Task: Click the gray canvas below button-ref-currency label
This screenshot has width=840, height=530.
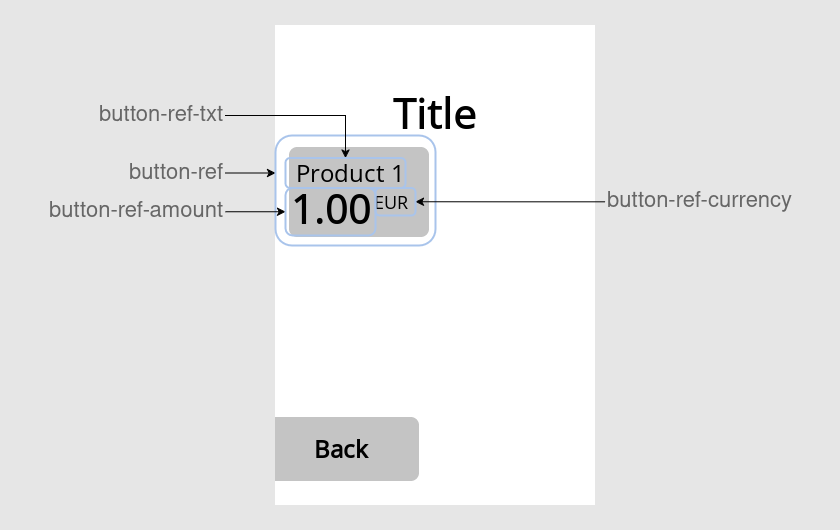Action: (698, 300)
